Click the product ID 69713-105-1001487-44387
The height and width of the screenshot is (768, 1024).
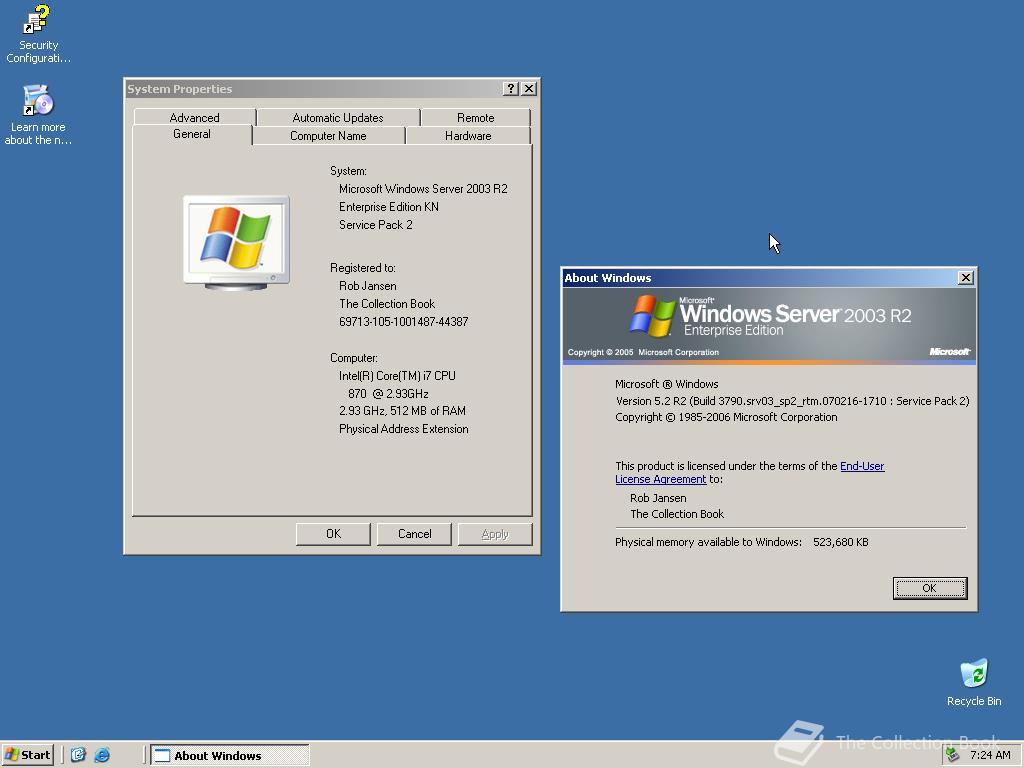404,322
